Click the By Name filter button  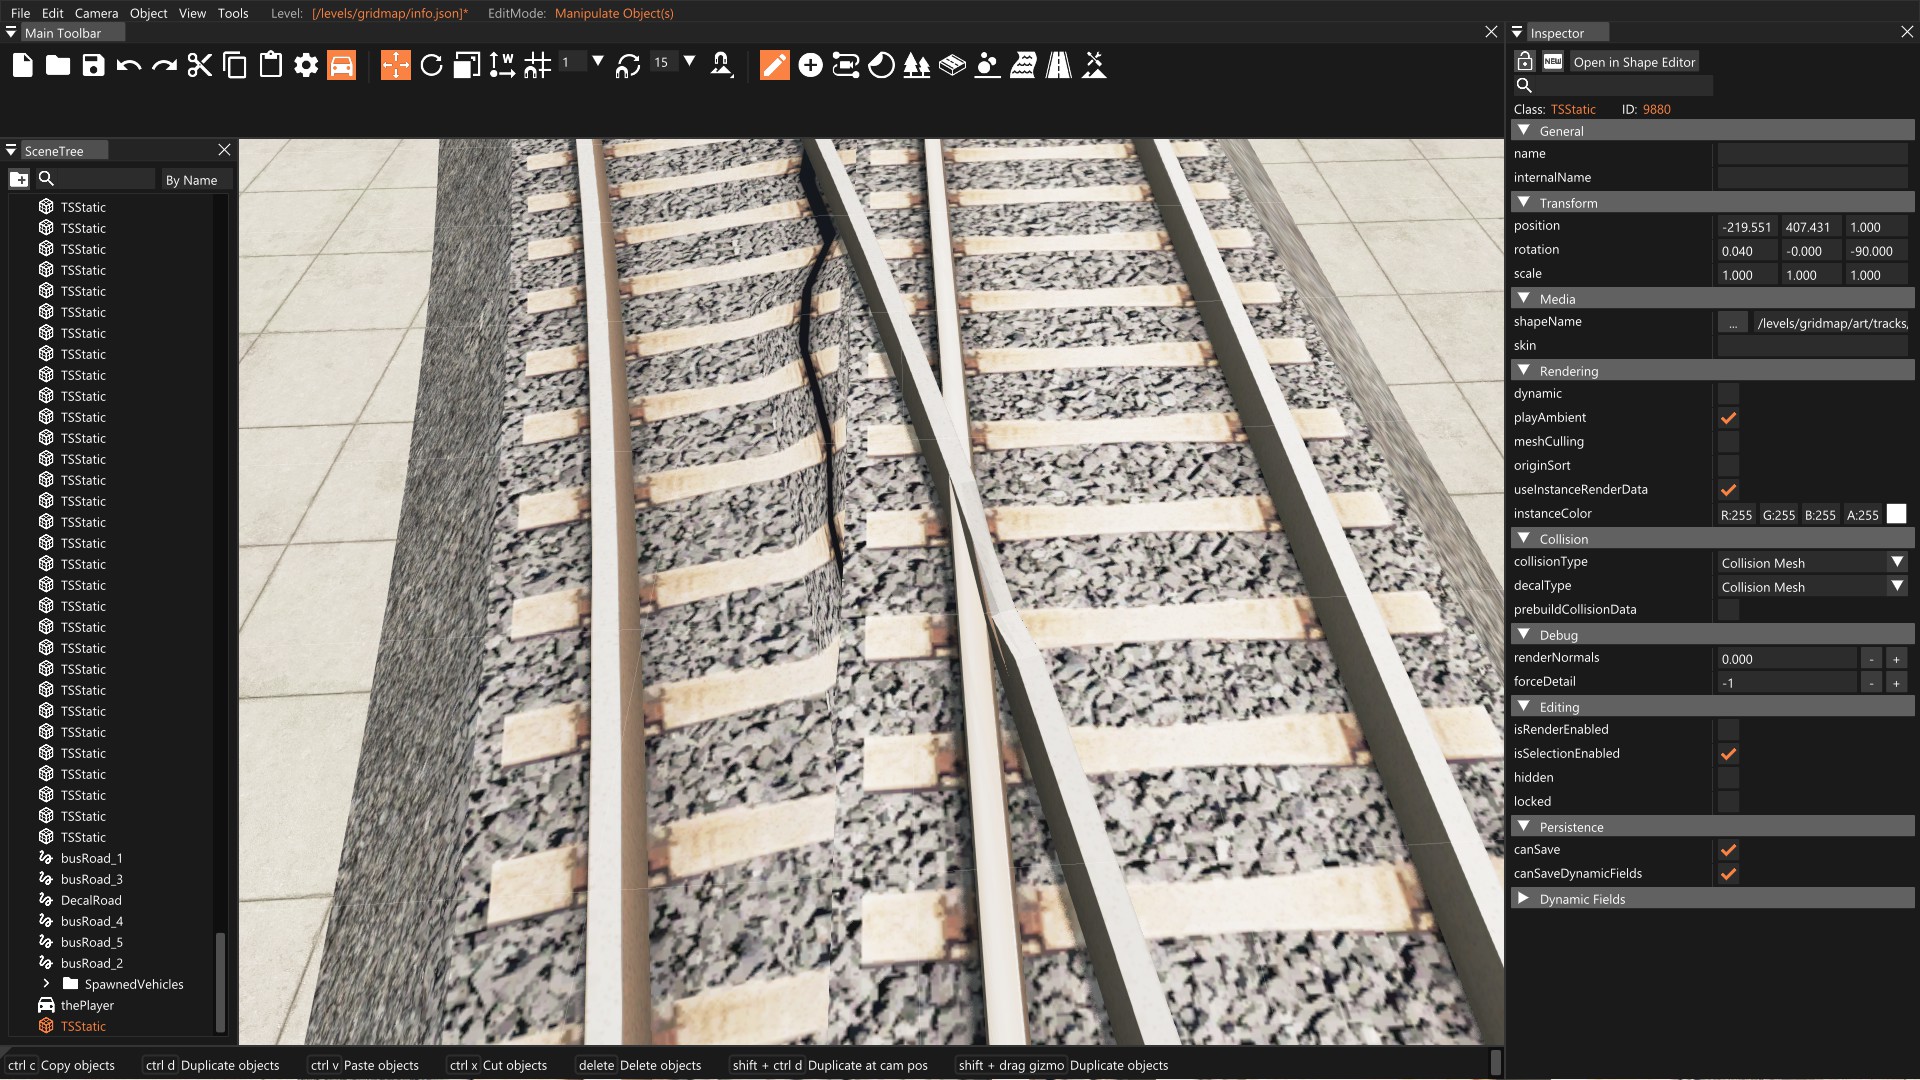pos(194,180)
